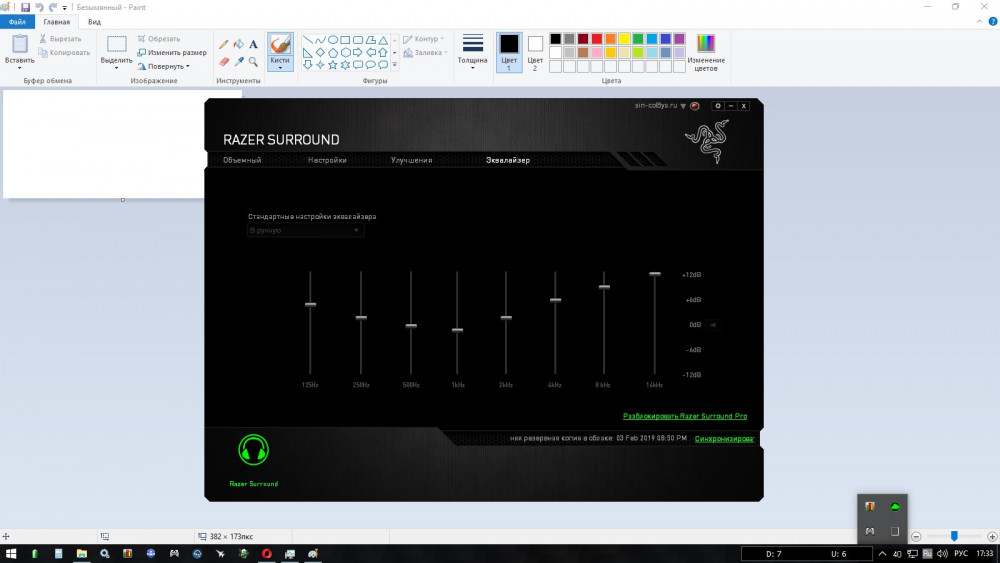Click the Save icon in Paint title bar
Screen dimensions: 1000x563
coord(26,7)
